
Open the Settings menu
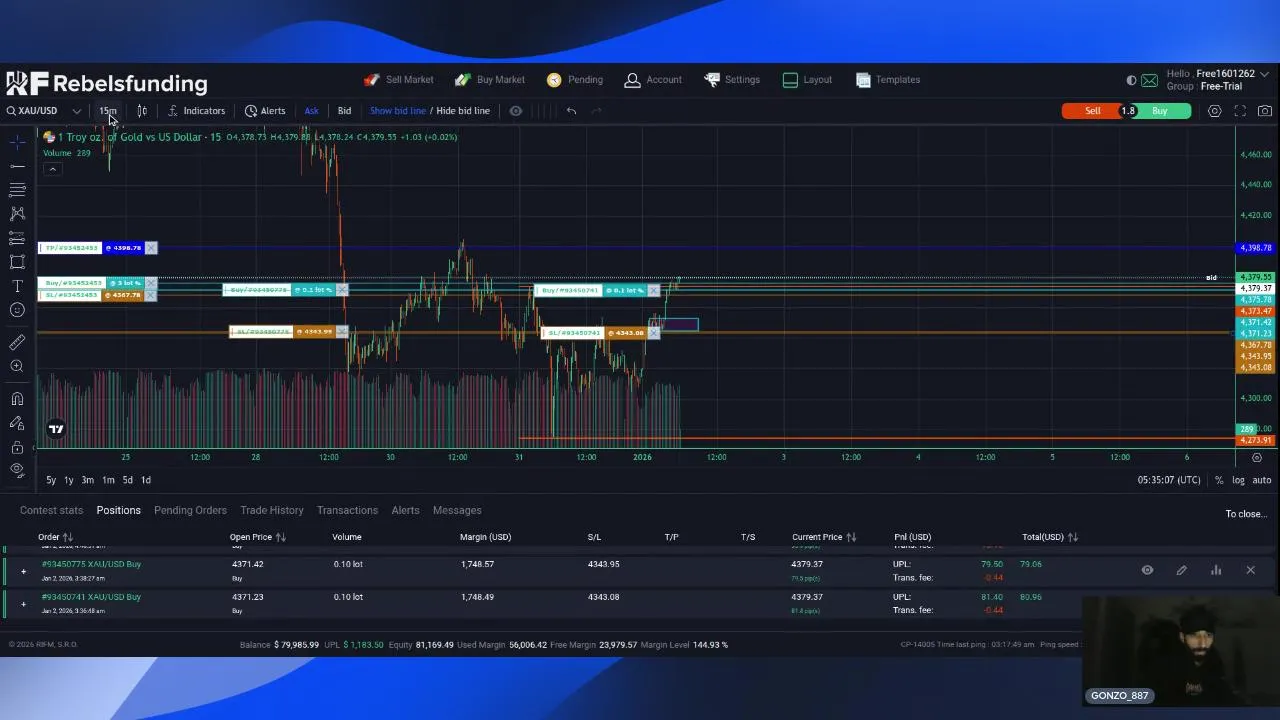732,80
